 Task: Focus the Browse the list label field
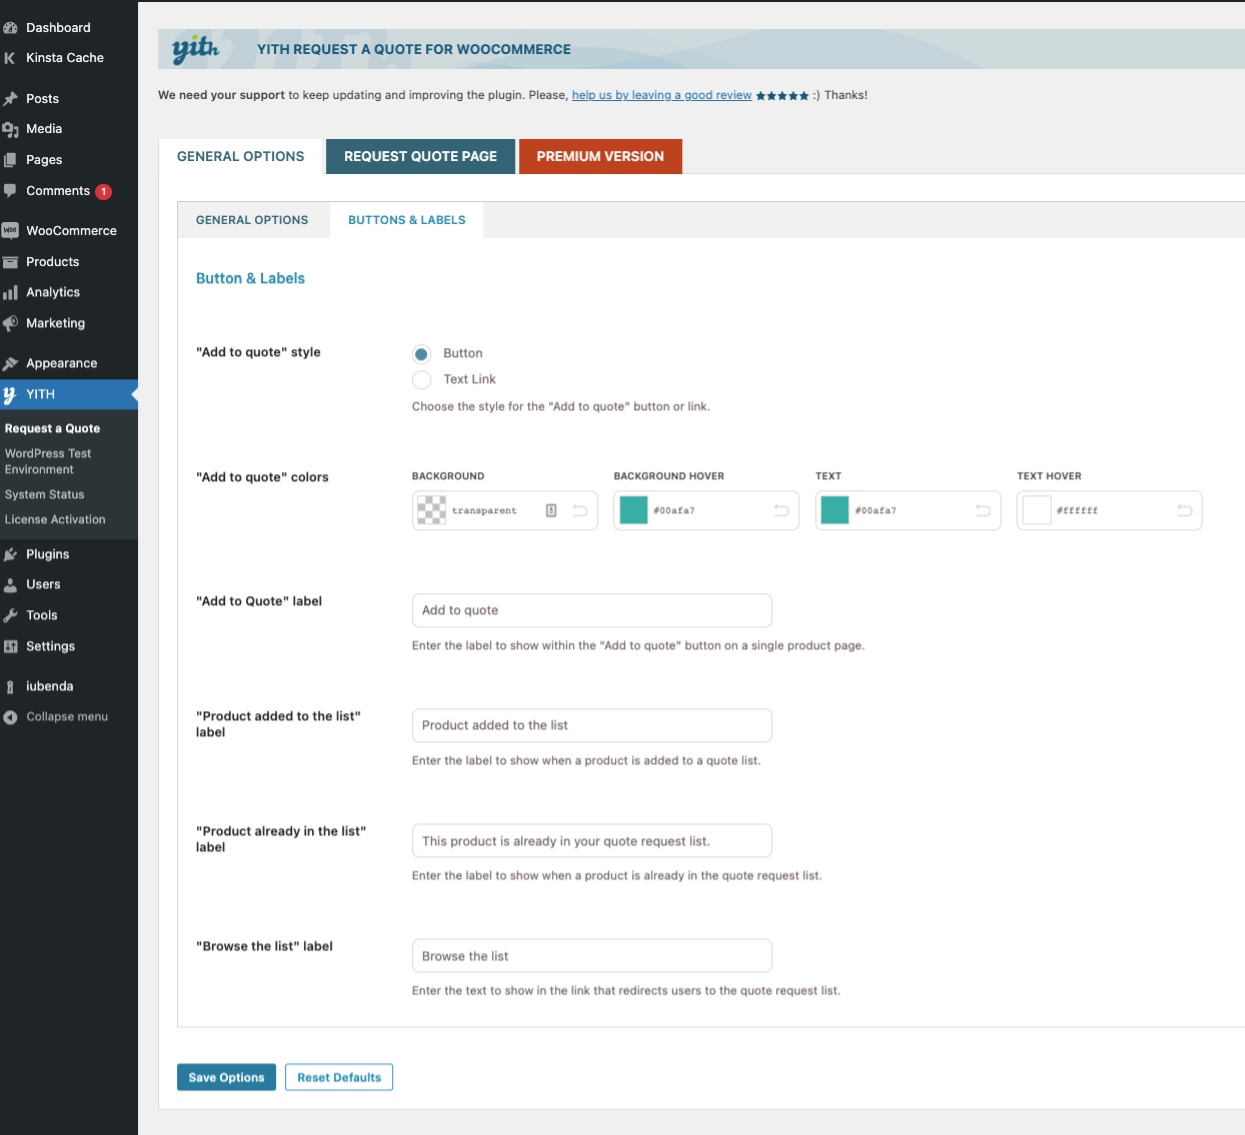coord(592,956)
